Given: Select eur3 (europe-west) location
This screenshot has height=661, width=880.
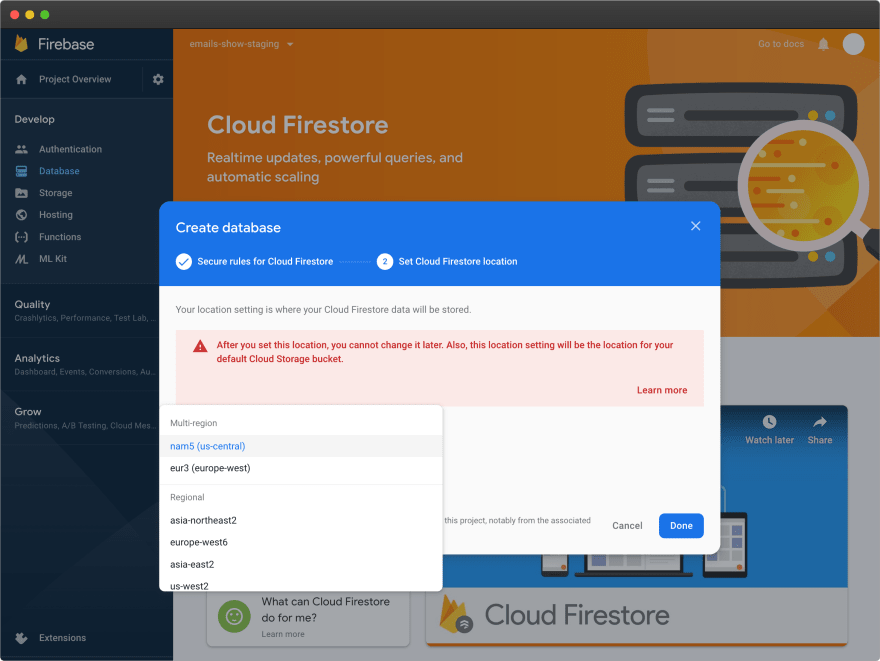Looking at the screenshot, I should point(301,468).
